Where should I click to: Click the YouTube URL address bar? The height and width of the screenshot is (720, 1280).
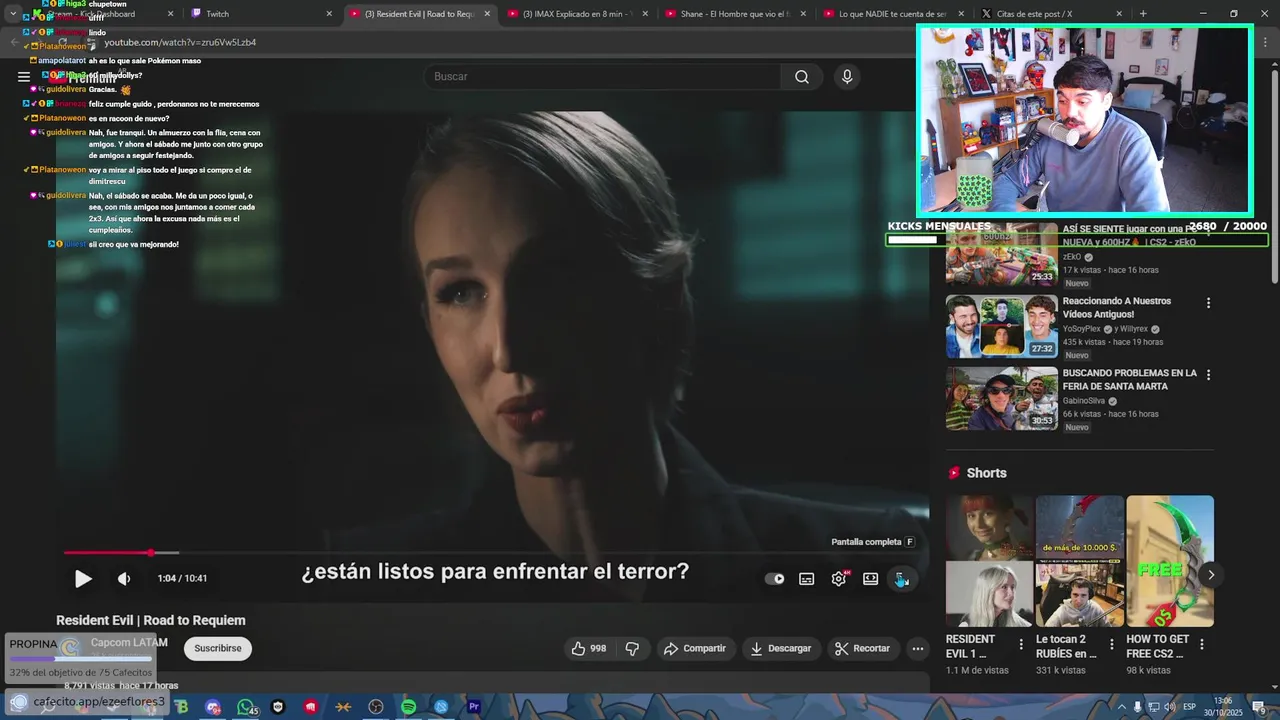coord(180,43)
